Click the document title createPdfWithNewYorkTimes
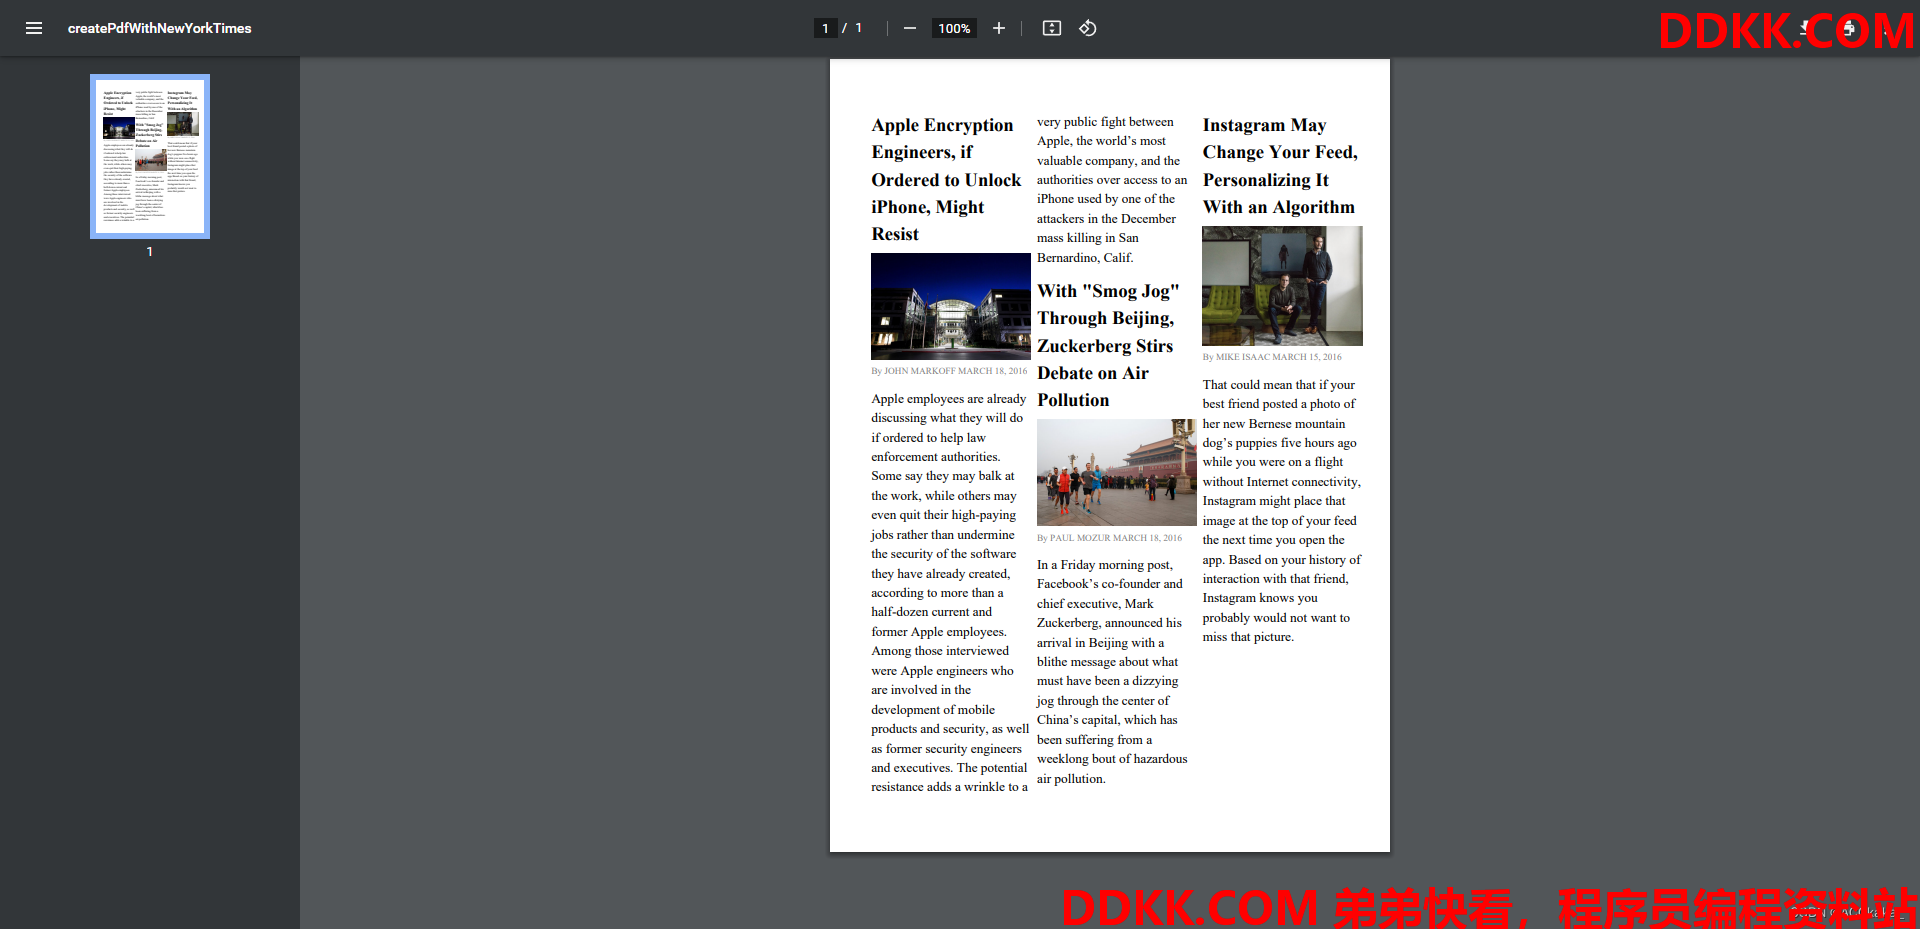 159,28
